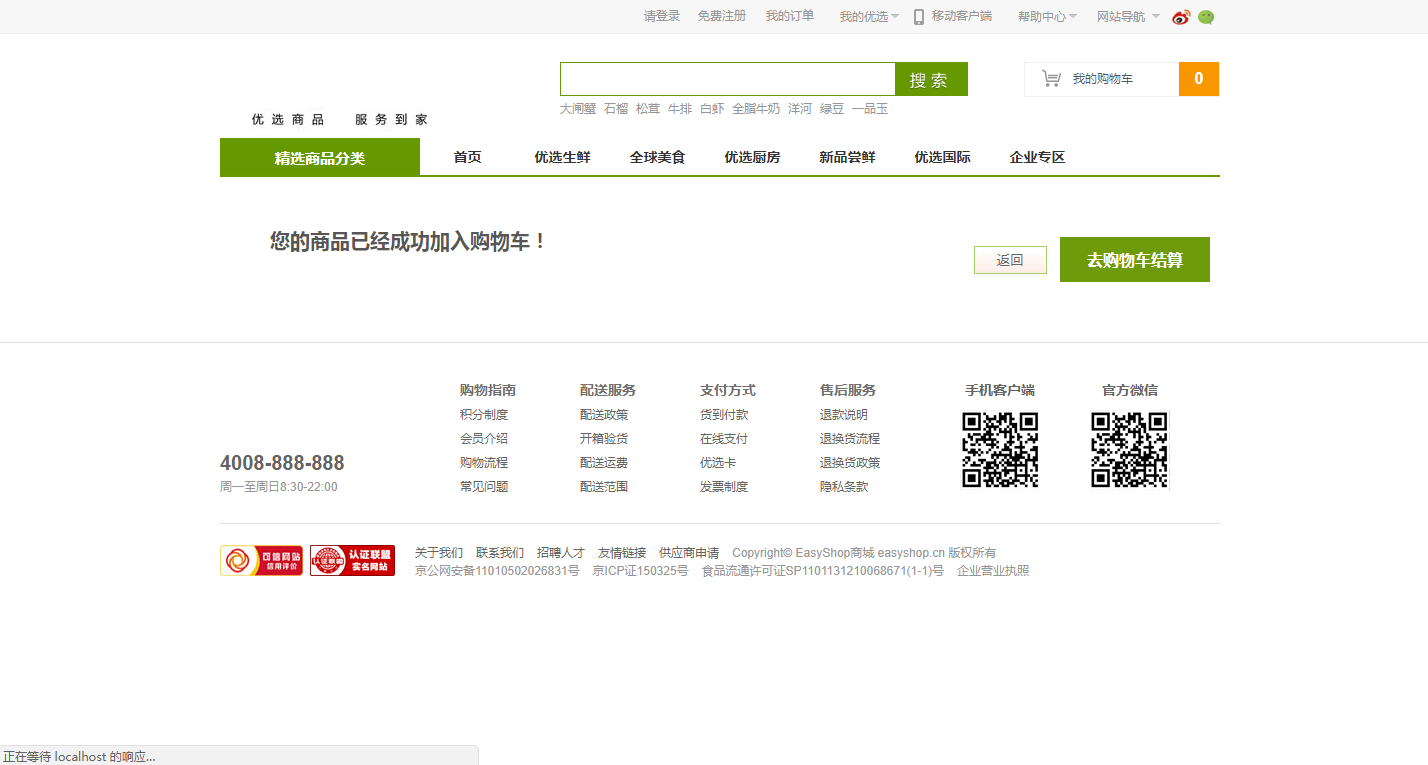This screenshot has width=1428, height=765.
Task: Open the 优选生鲜 nav tab
Action: (x=562, y=157)
